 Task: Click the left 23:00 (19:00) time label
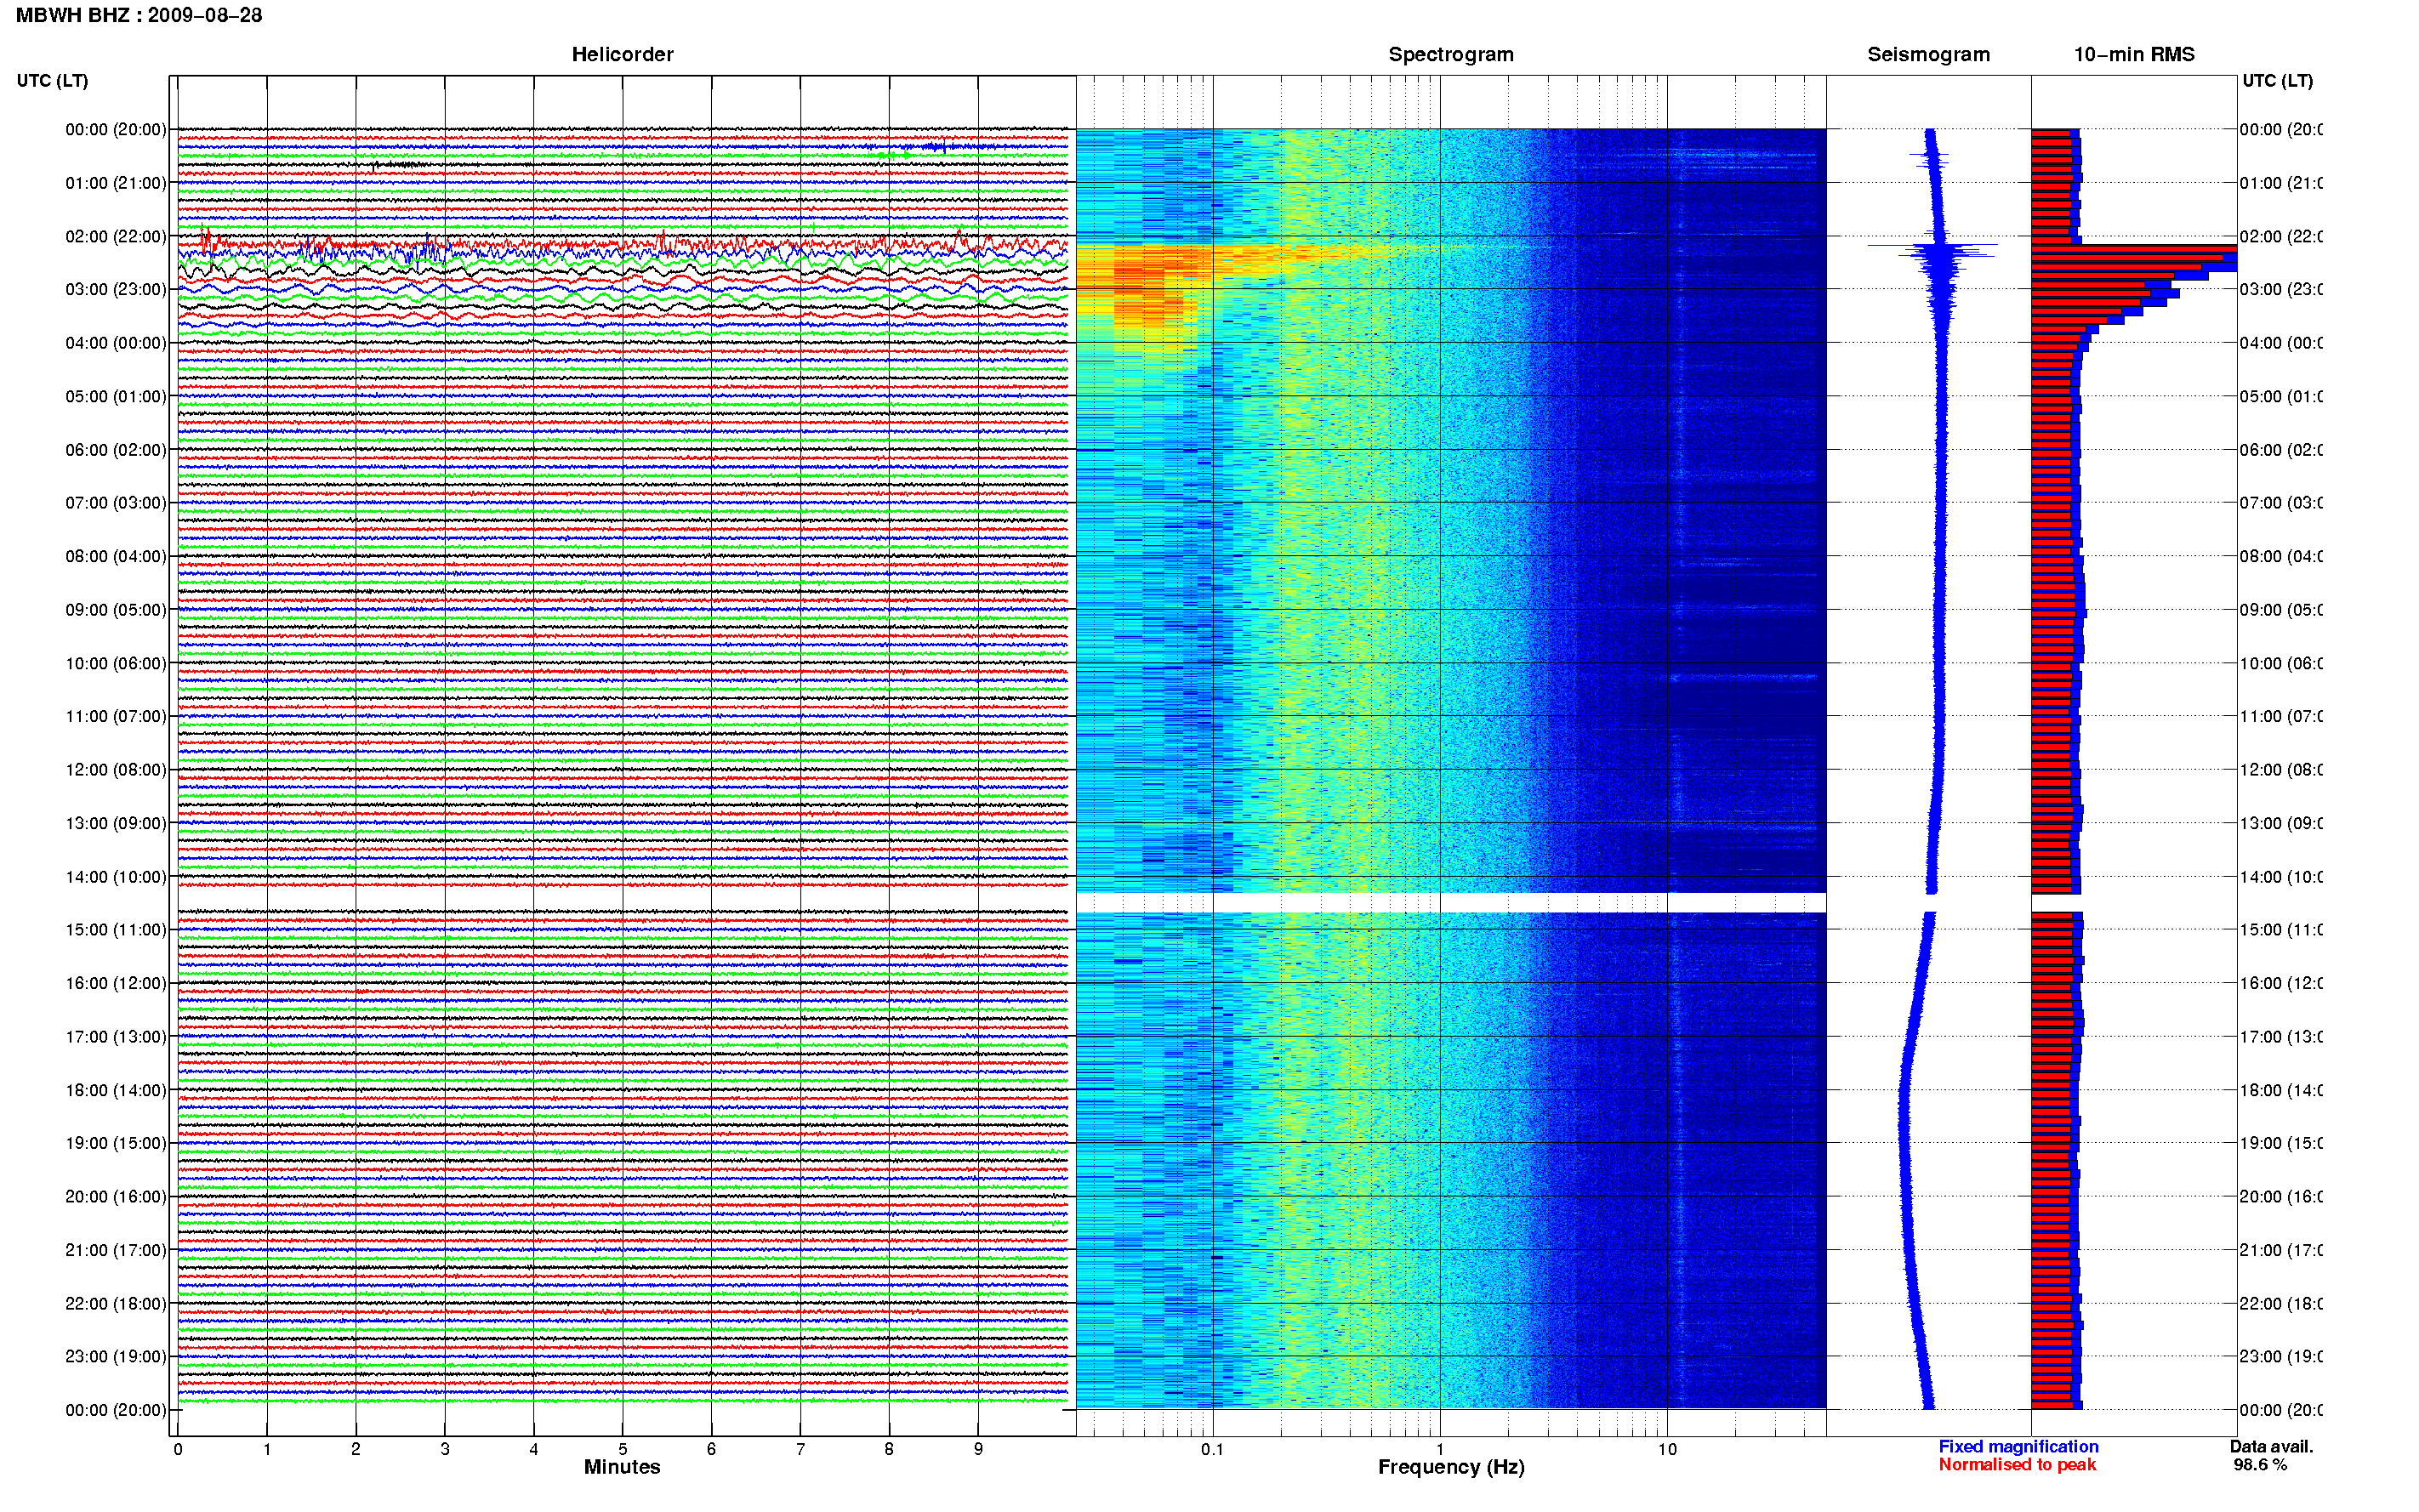[115, 1357]
